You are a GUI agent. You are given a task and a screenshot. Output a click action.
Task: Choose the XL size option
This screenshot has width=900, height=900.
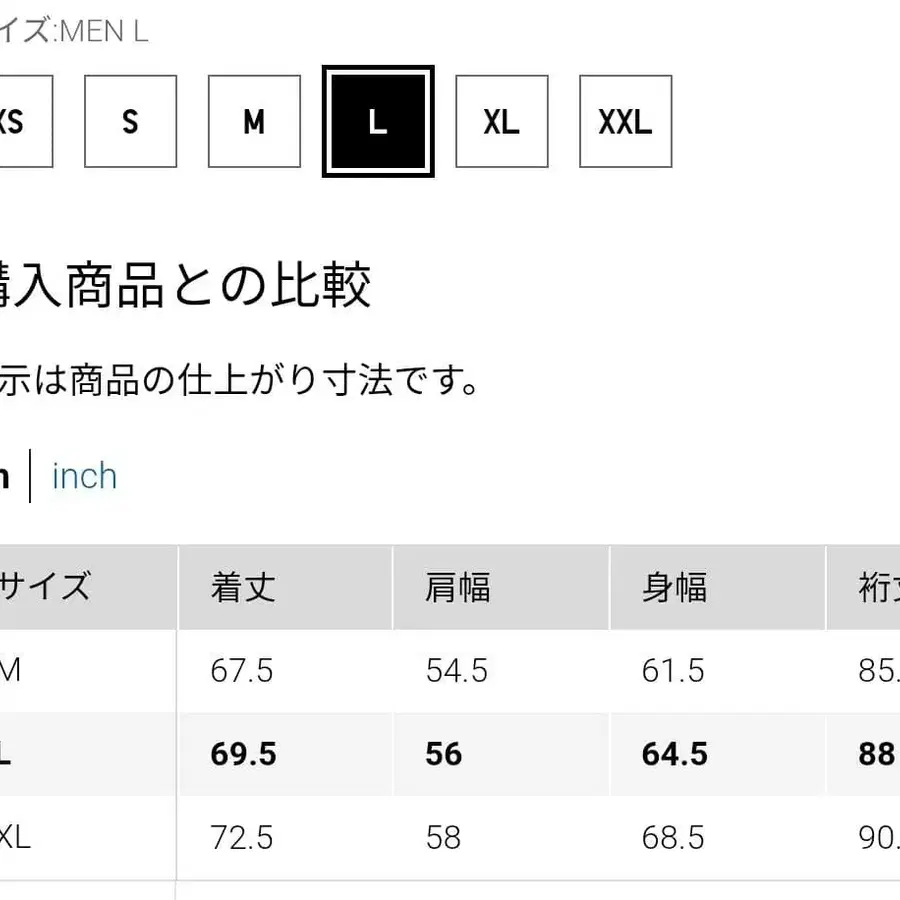[x=502, y=122]
